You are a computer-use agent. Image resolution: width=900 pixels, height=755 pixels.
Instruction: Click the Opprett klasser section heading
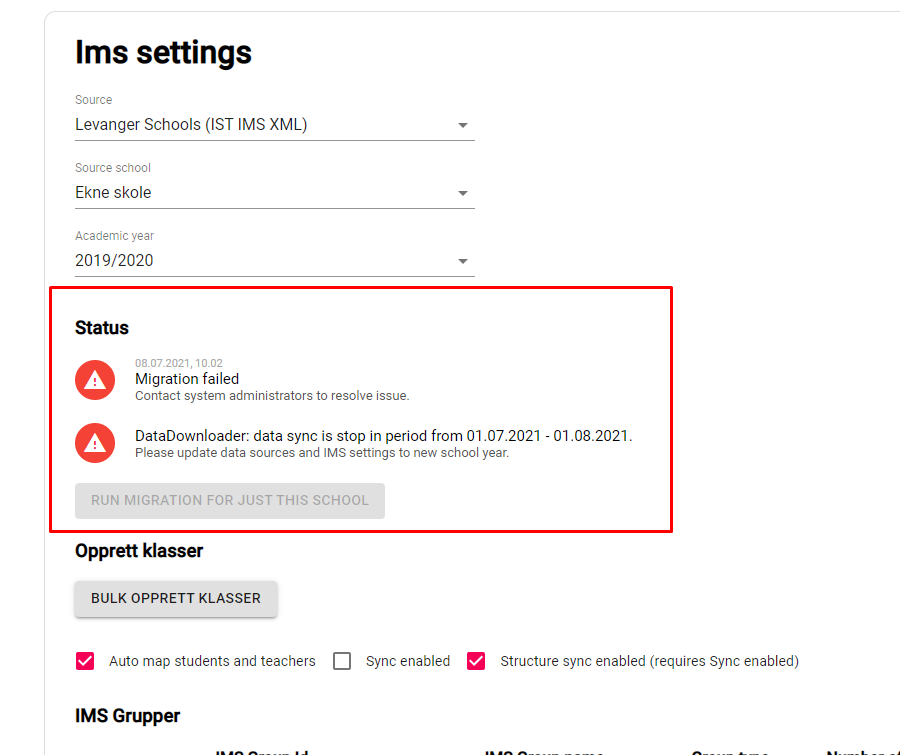(x=139, y=551)
